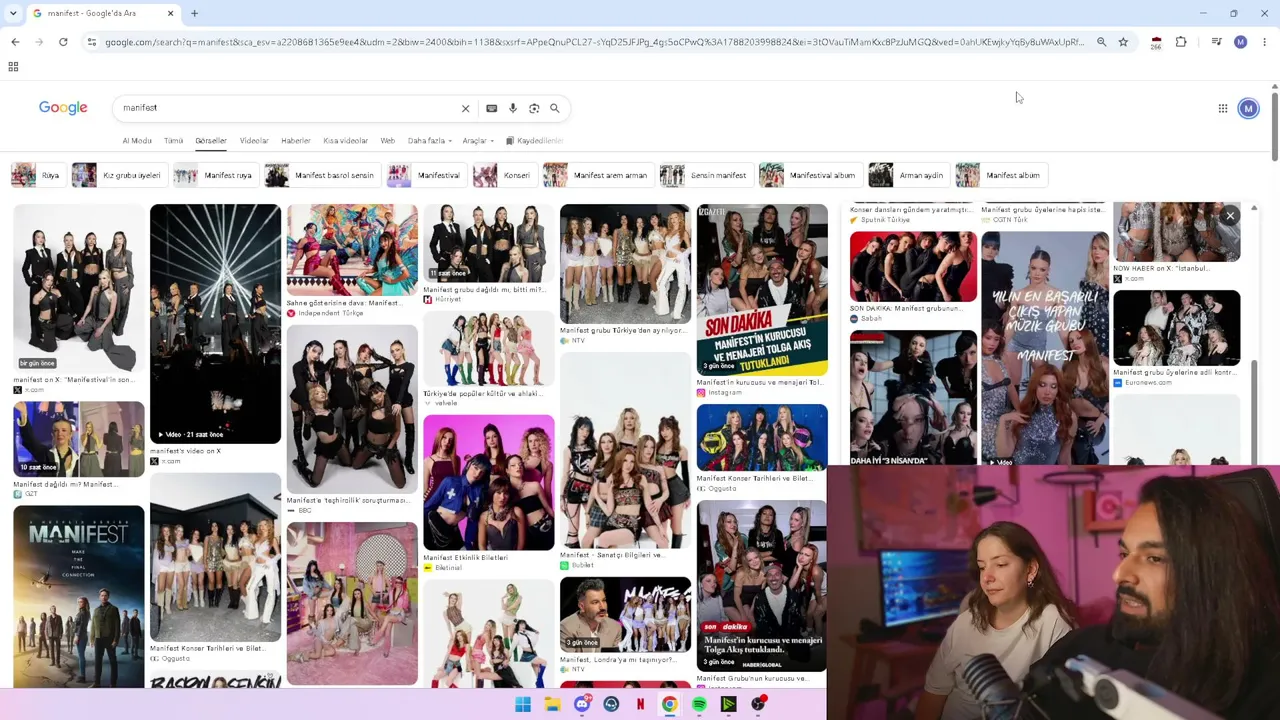Screen dimensions: 1280x720
Task: Open a new browser tab
Action: (194, 13)
